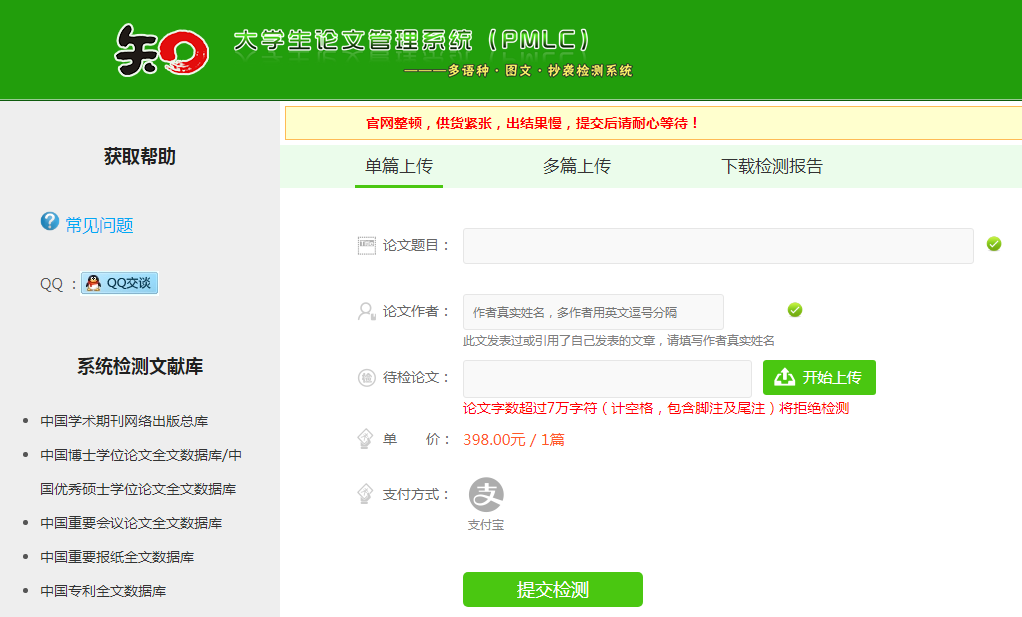Click the PMLC site logo

[x=162, y=50]
